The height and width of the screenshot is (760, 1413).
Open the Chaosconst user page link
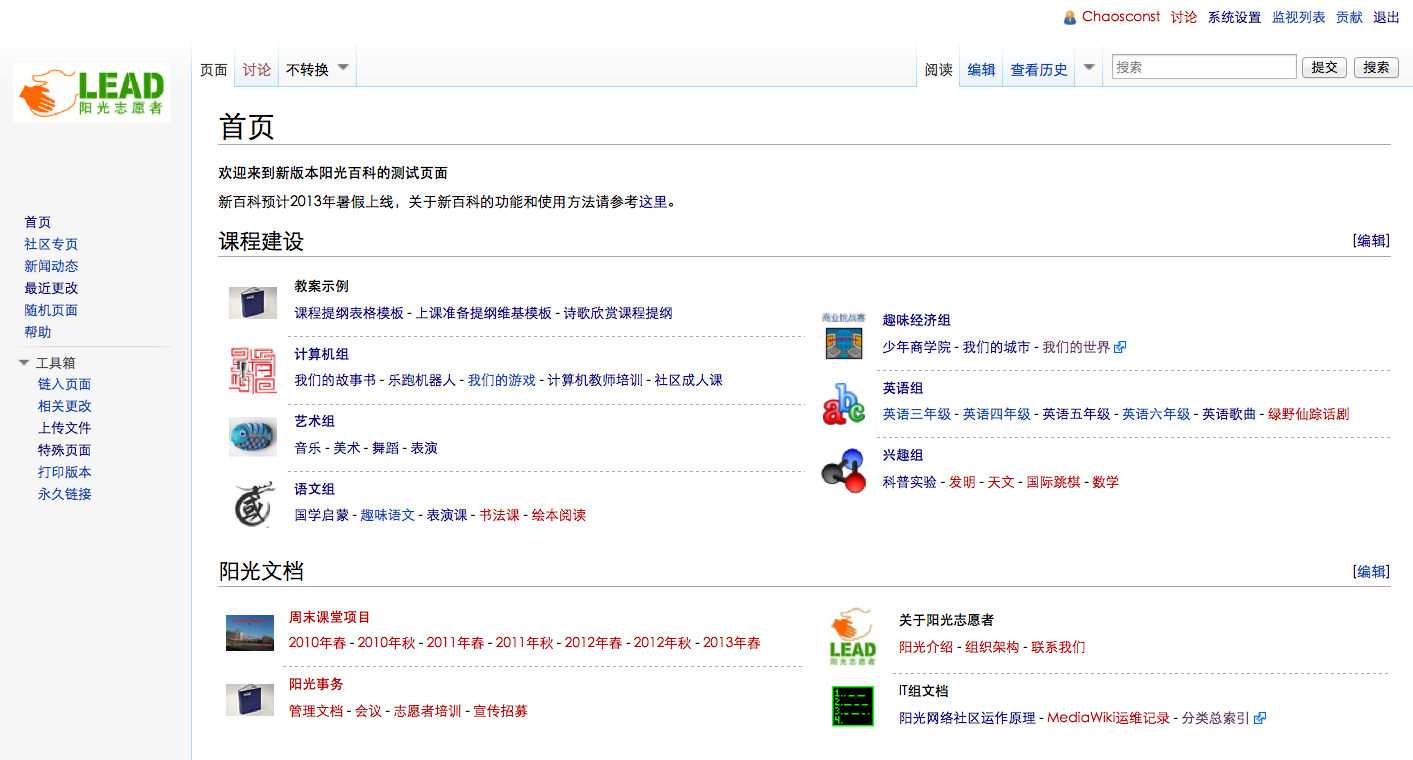click(1121, 17)
